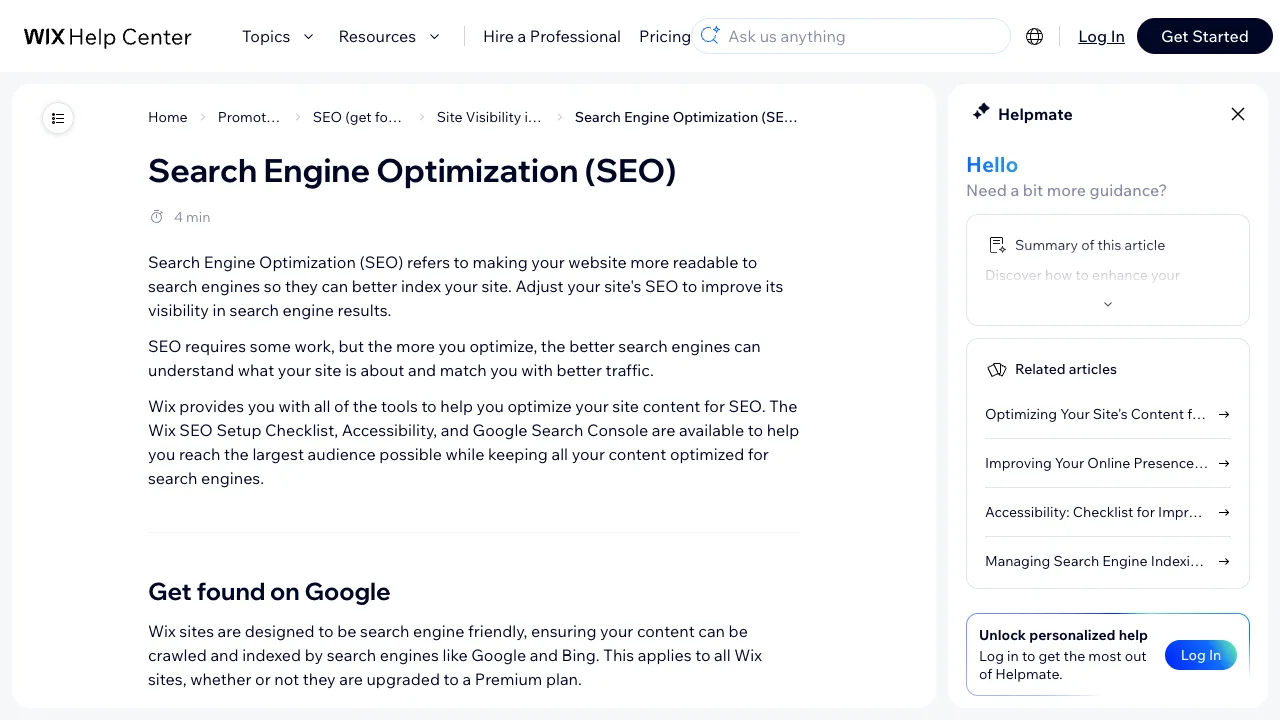Go to Promot… breadcrumb
This screenshot has height=720, width=1280.
coord(249,117)
